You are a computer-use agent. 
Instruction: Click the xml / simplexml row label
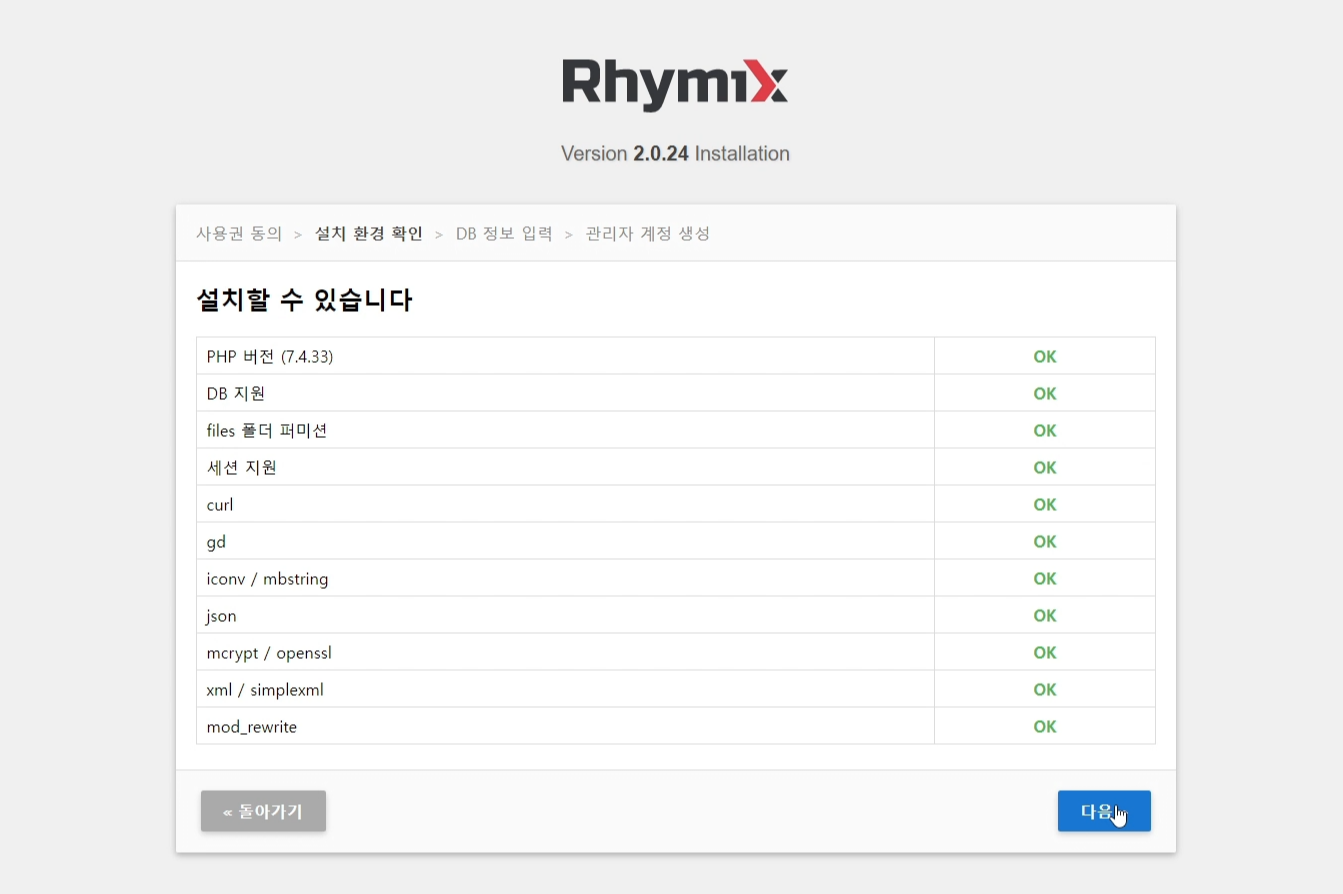(265, 690)
